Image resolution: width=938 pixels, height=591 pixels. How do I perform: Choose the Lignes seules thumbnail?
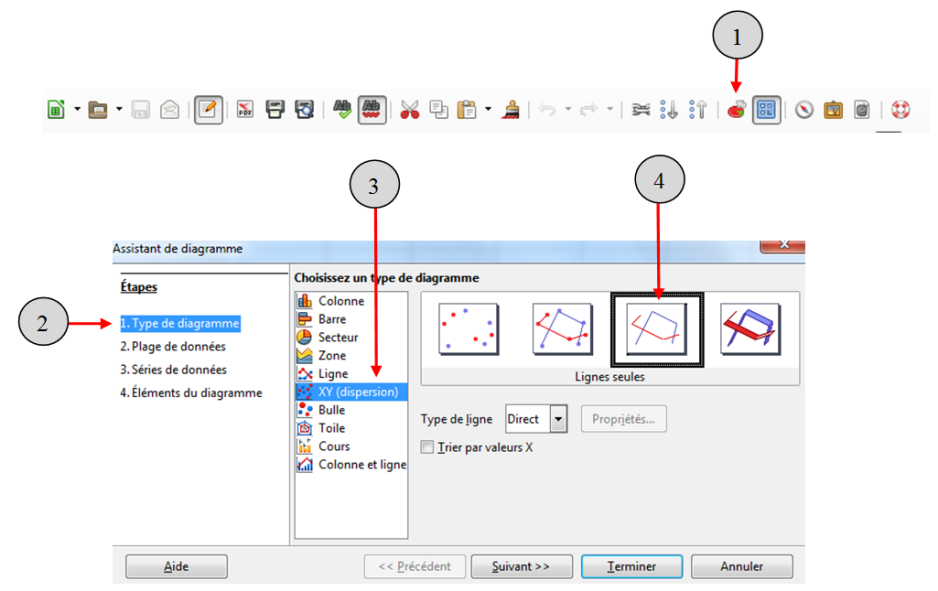pos(657,330)
